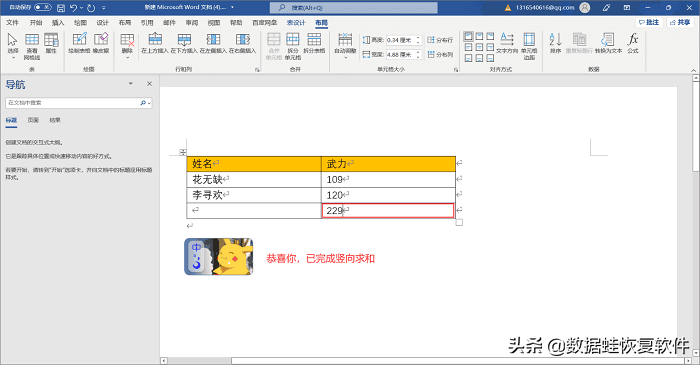Click the Save icon in quick access toolbar
The height and width of the screenshot is (365, 700).
(x=61, y=8)
